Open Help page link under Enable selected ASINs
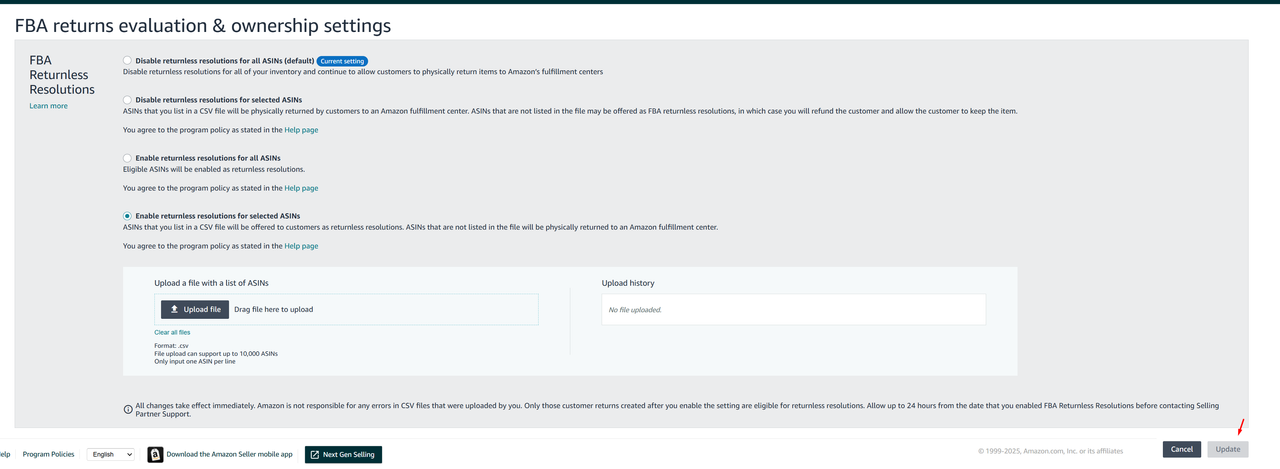 [x=301, y=246]
